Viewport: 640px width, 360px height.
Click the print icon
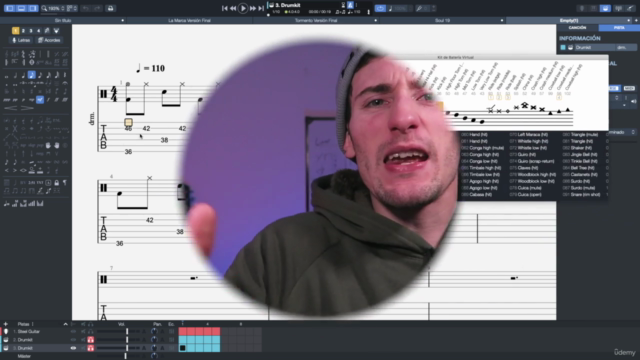pos(110,8)
